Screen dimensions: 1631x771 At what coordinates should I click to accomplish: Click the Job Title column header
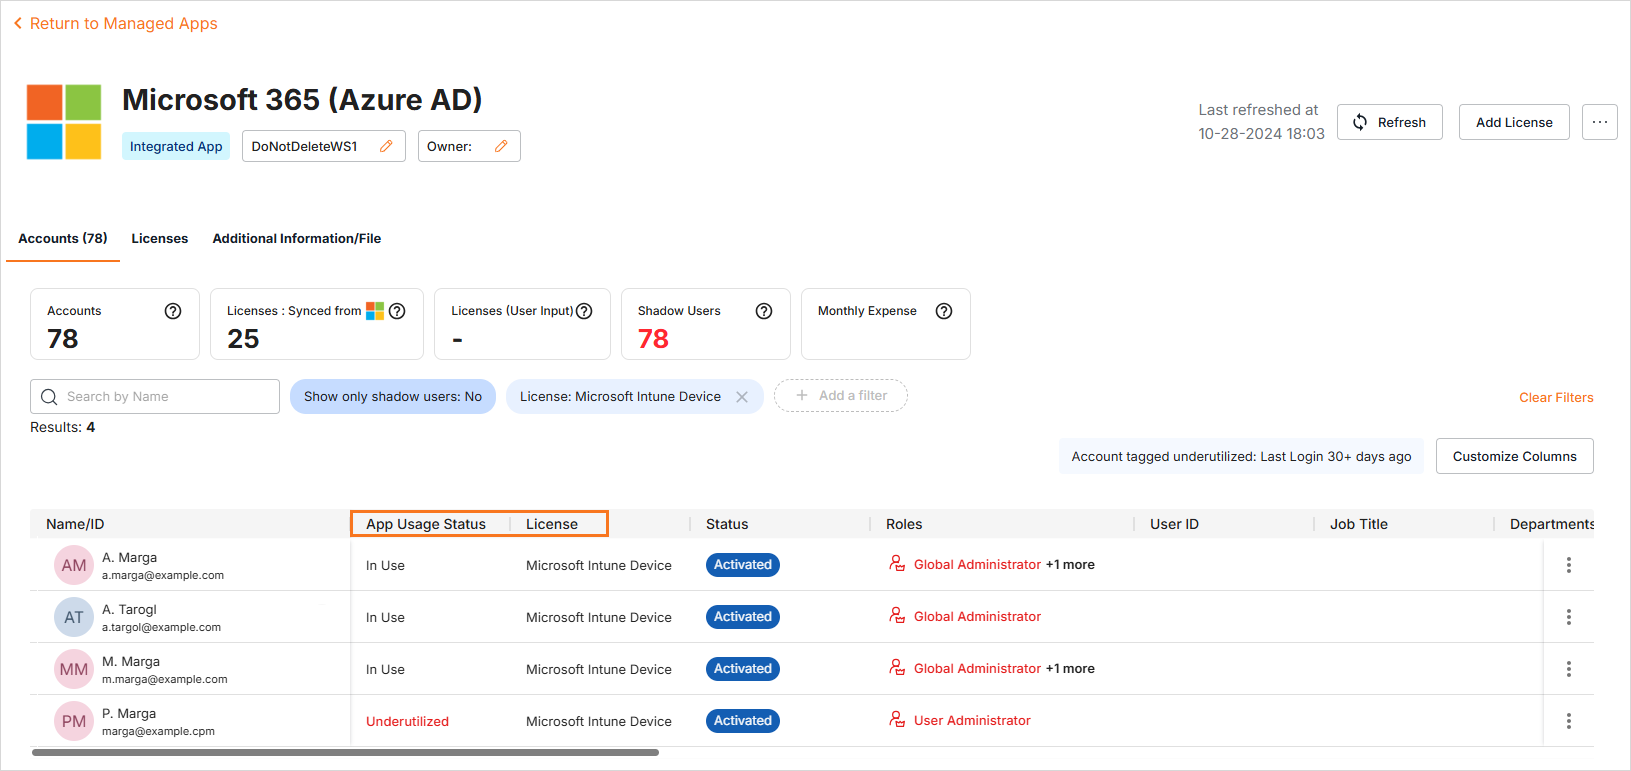(1359, 524)
